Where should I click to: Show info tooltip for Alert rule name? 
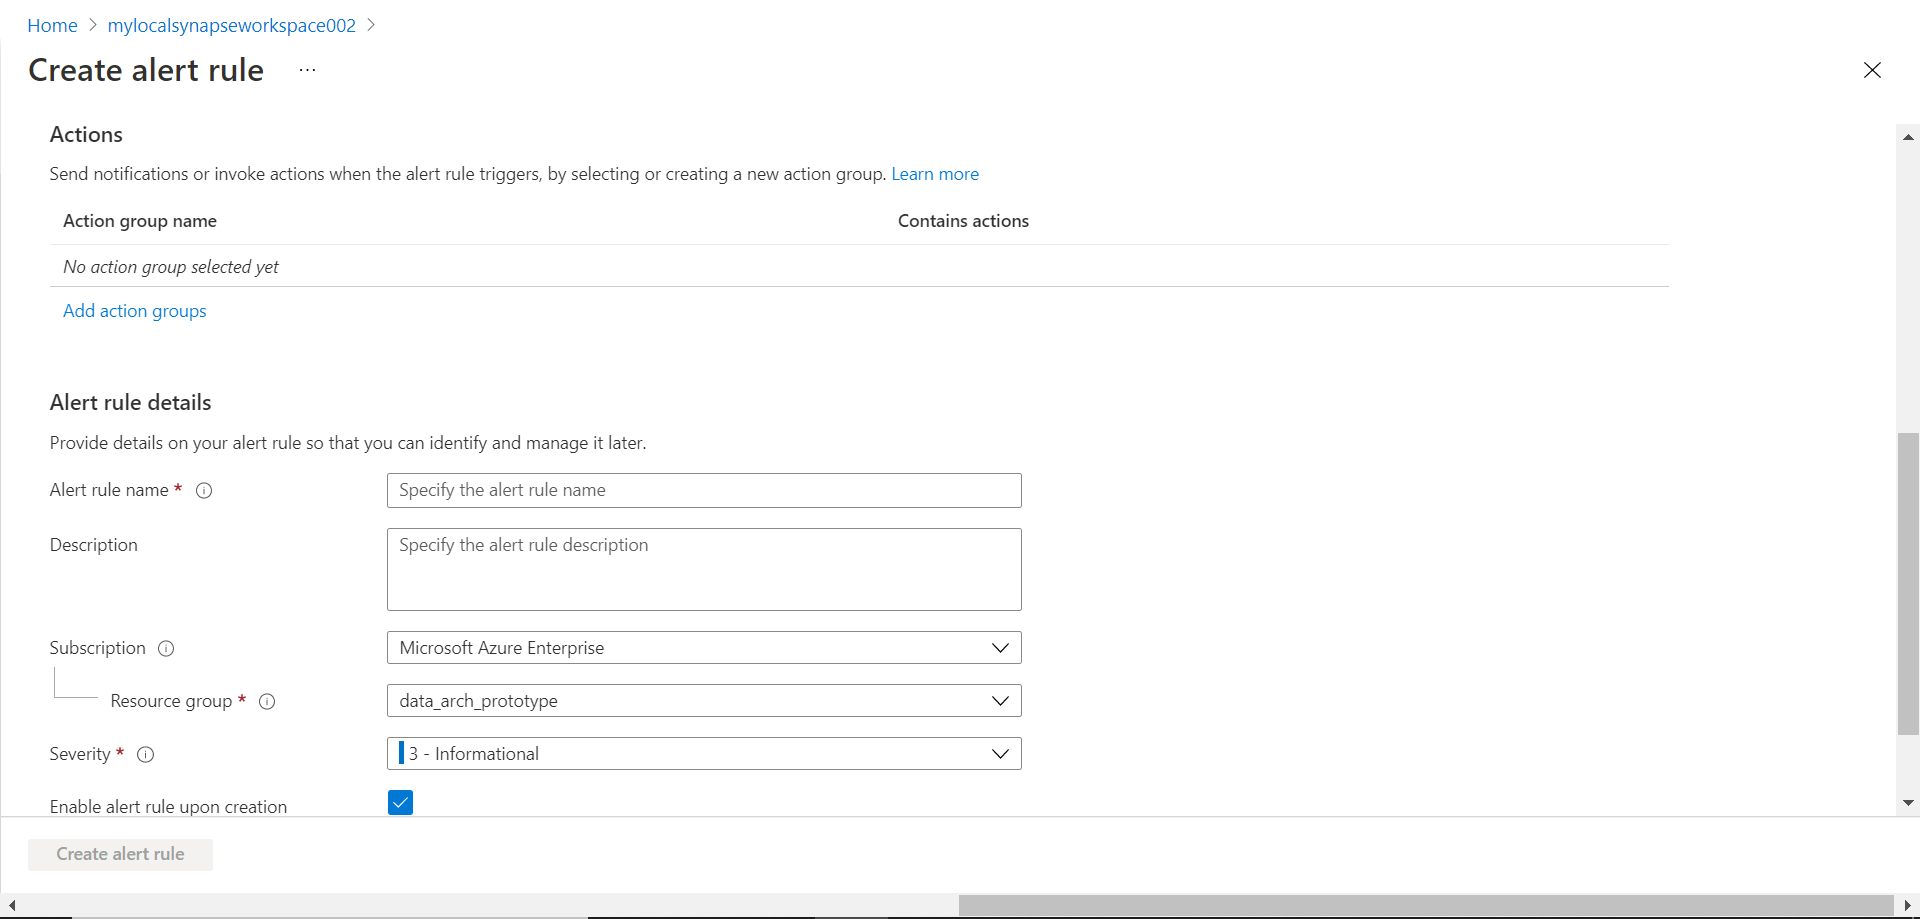point(204,491)
